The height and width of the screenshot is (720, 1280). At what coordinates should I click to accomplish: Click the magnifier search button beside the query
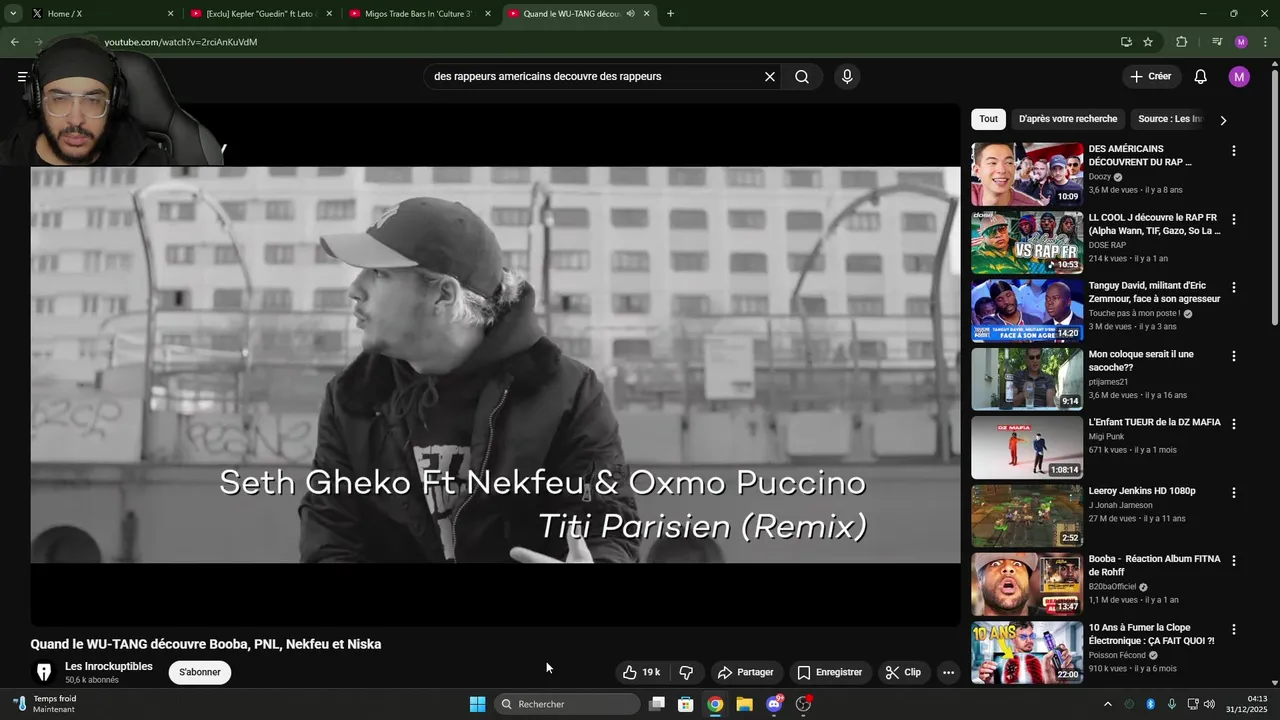pyautogui.click(x=802, y=77)
